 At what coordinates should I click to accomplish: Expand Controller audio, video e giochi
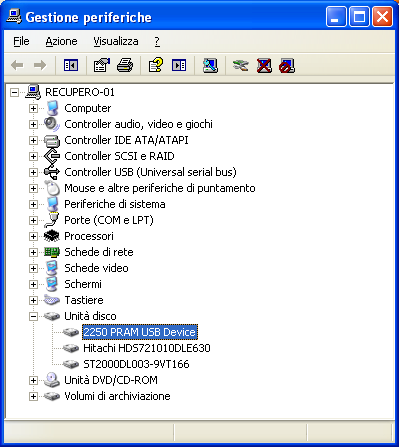pos(33,124)
